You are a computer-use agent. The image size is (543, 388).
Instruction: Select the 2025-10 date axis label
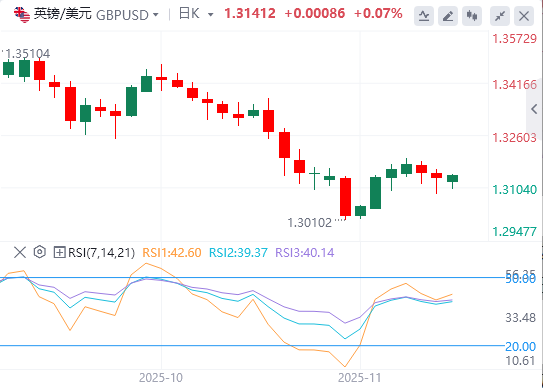(161, 378)
